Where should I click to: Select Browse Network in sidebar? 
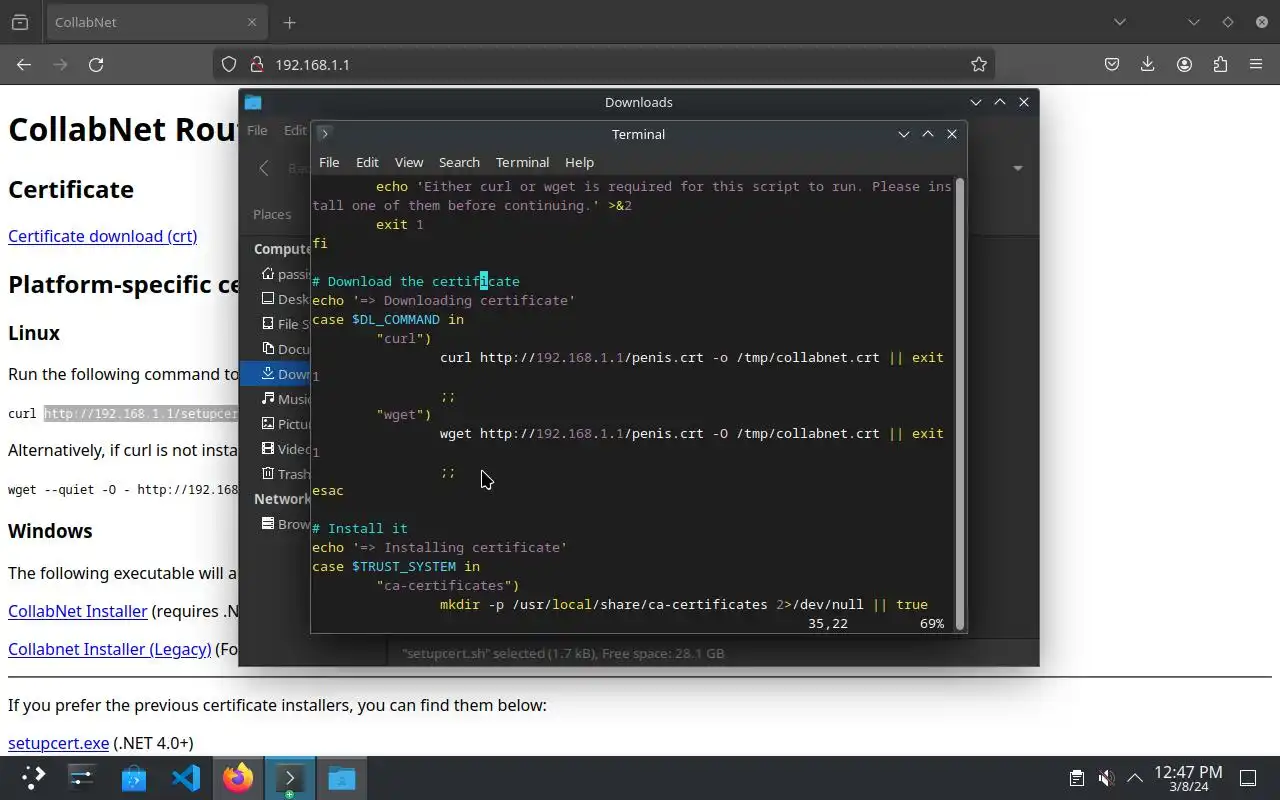[284, 524]
